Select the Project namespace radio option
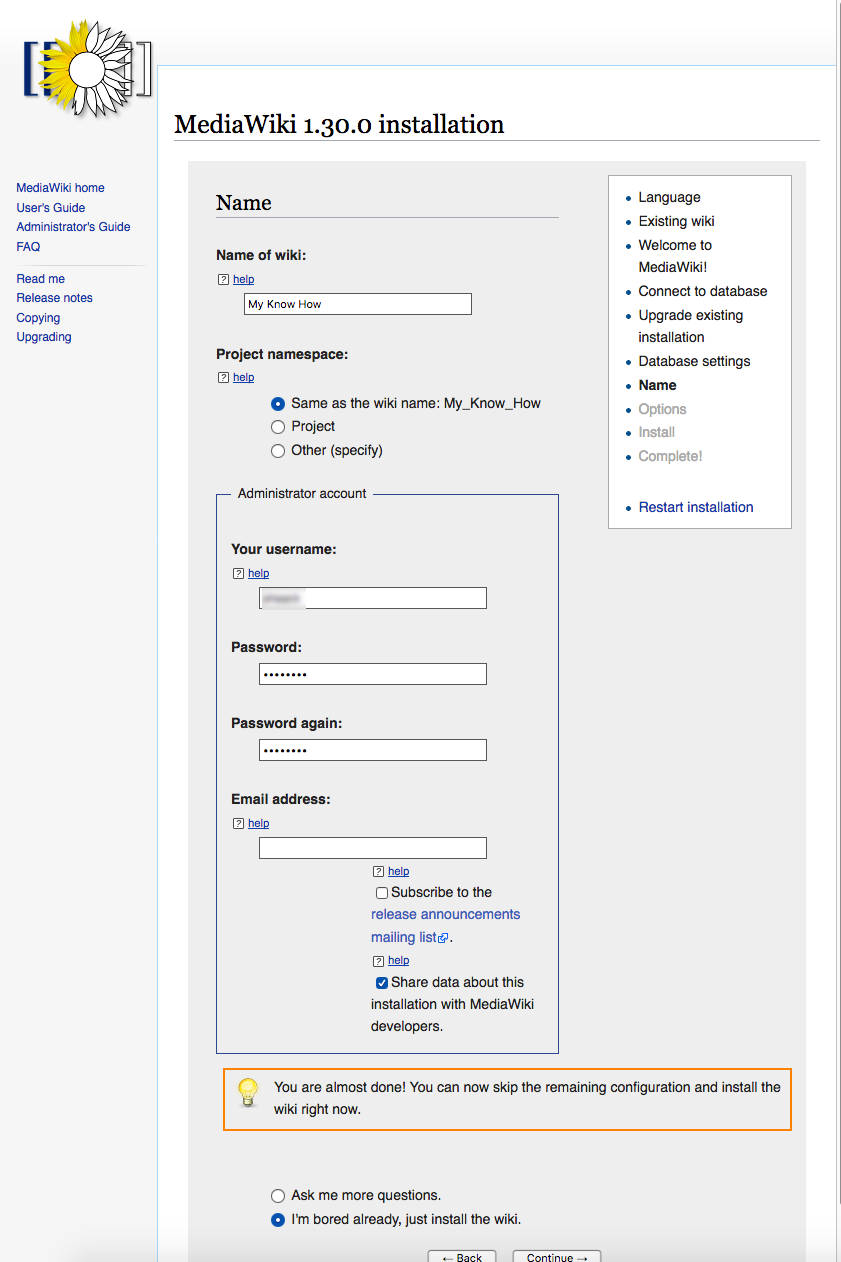This screenshot has width=841, height=1262. pyautogui.click(x=278, y=427)
